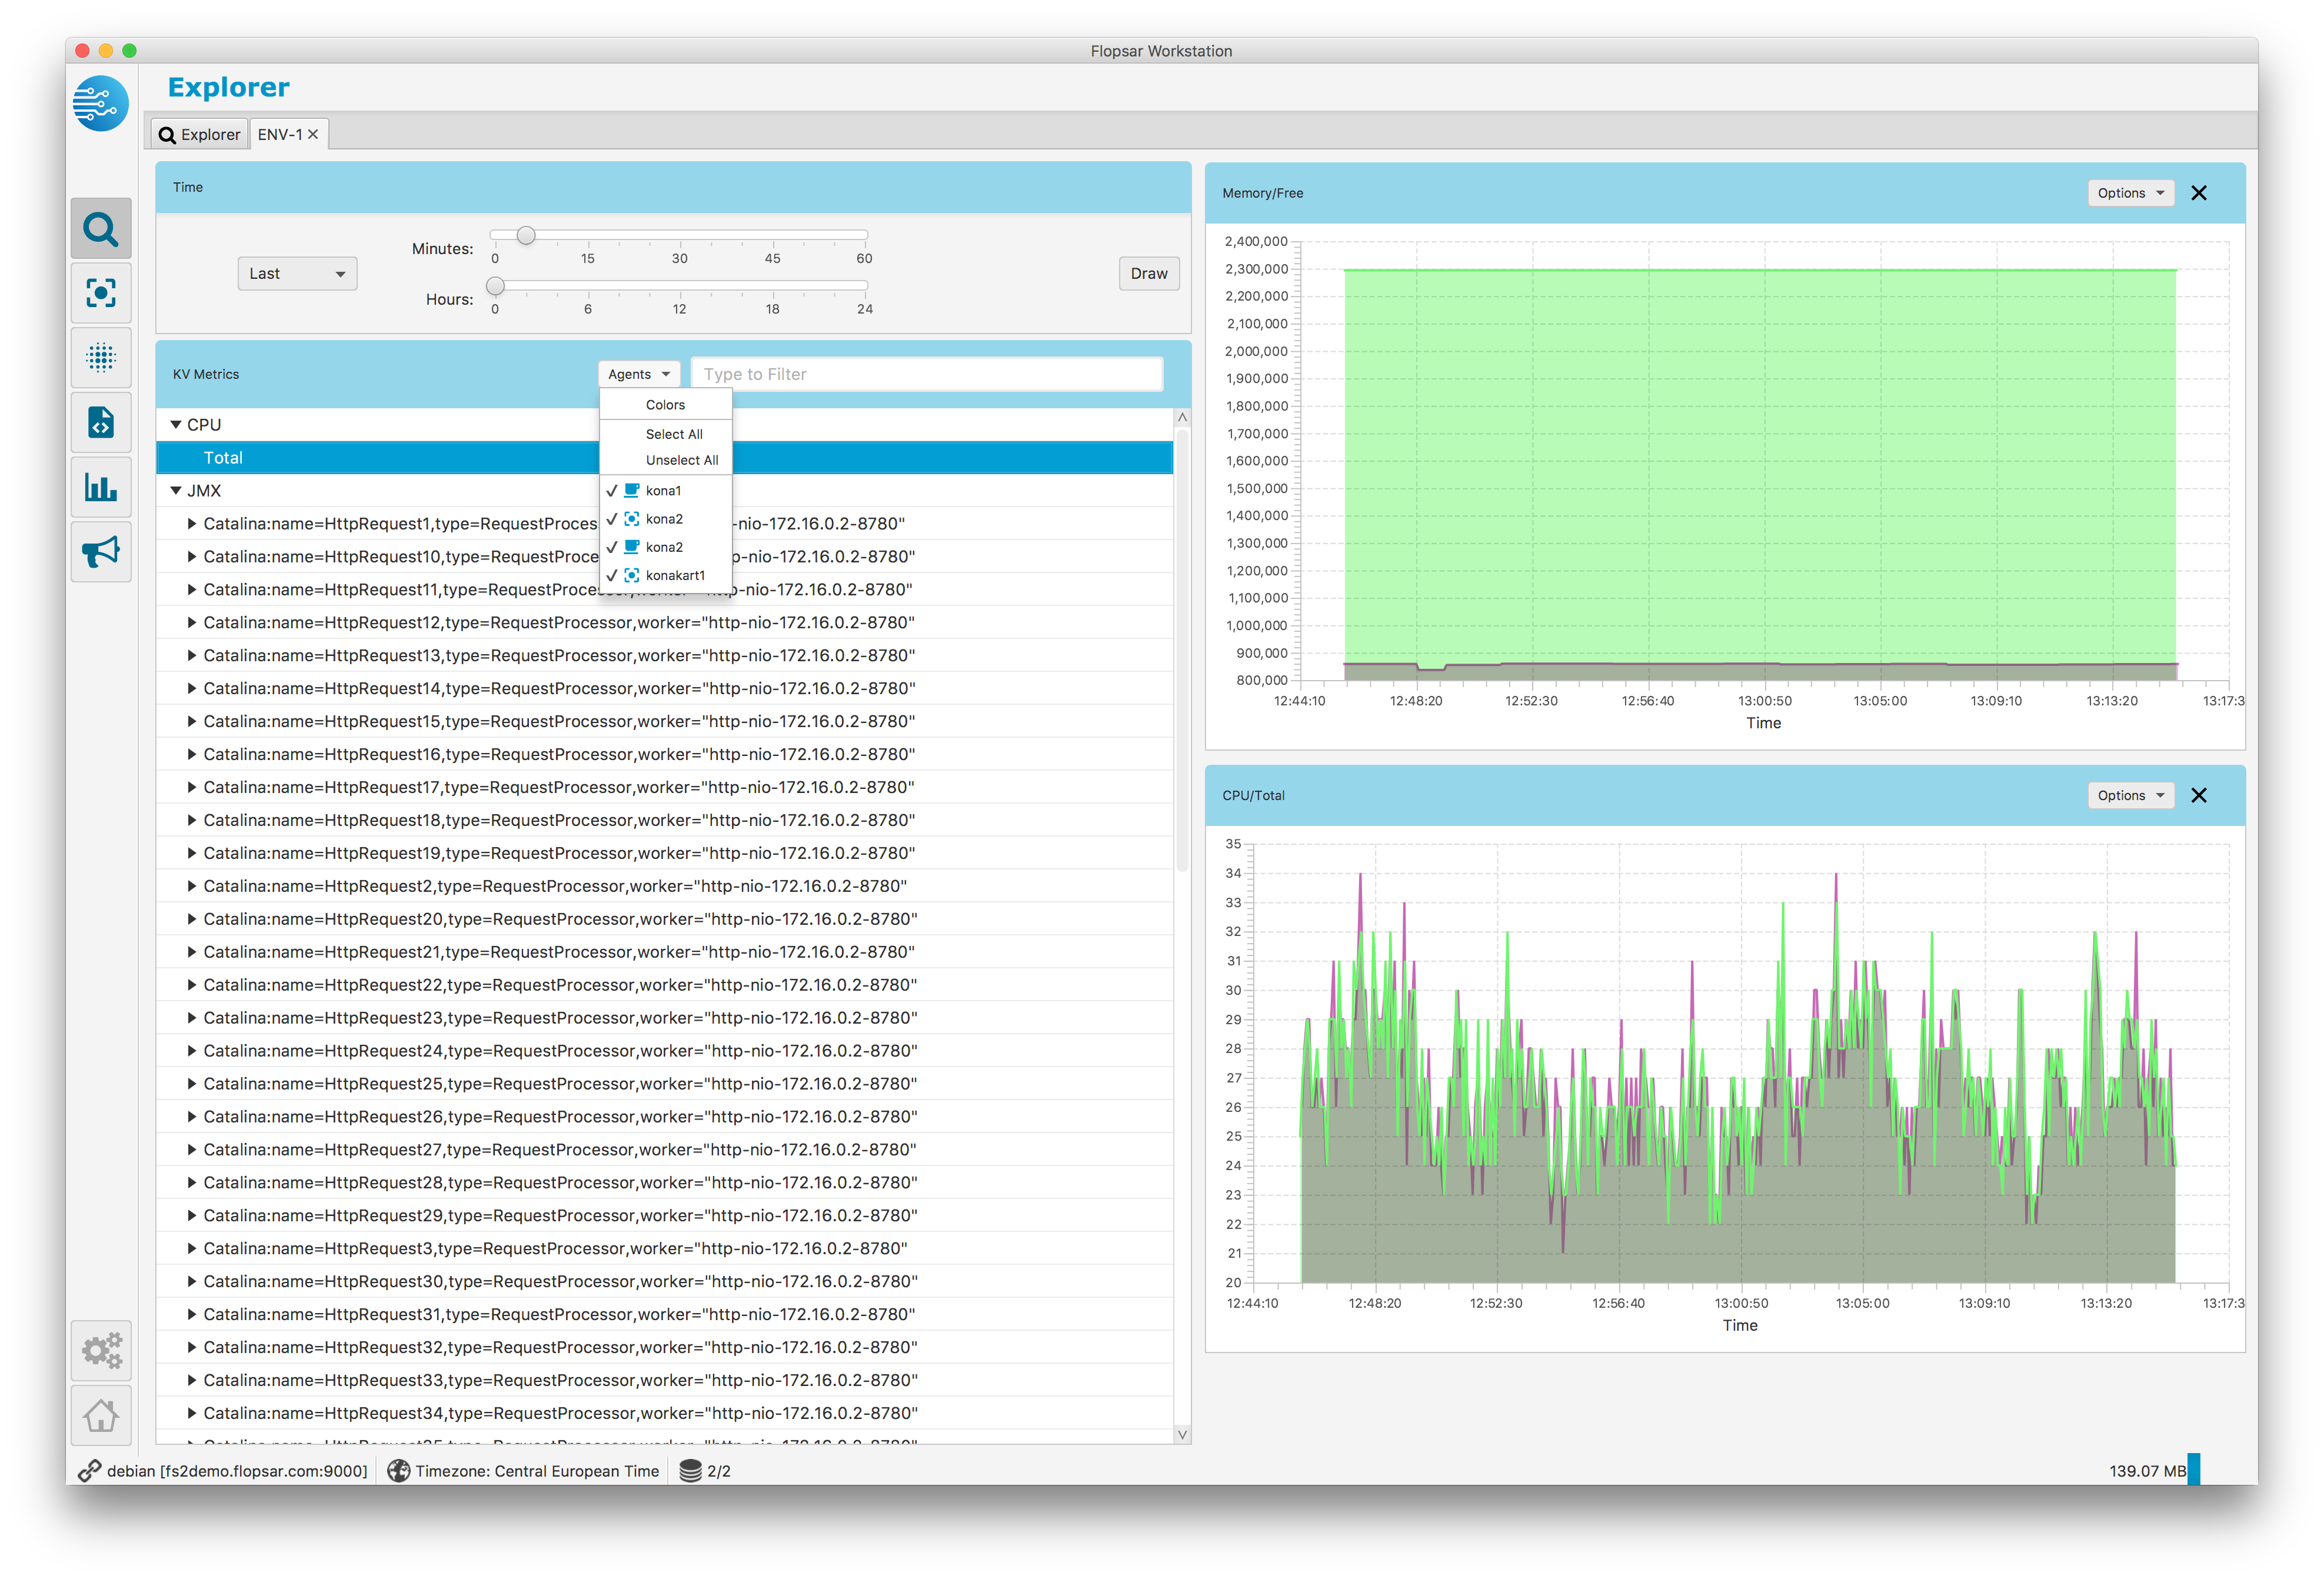Viewport: 2324px width, 1579px height.
Task: Expand the HttpRequest12 tree node arrow
Action: [191, 622]
